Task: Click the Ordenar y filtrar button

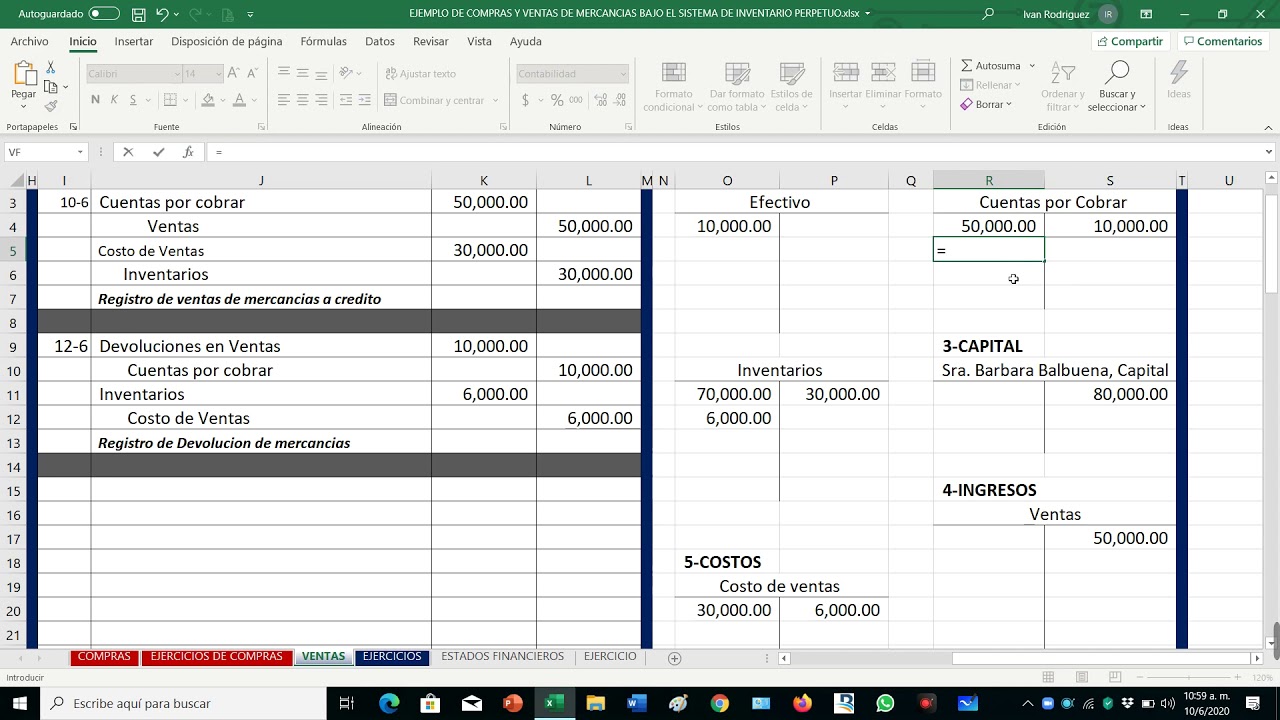Action: 1062,86
